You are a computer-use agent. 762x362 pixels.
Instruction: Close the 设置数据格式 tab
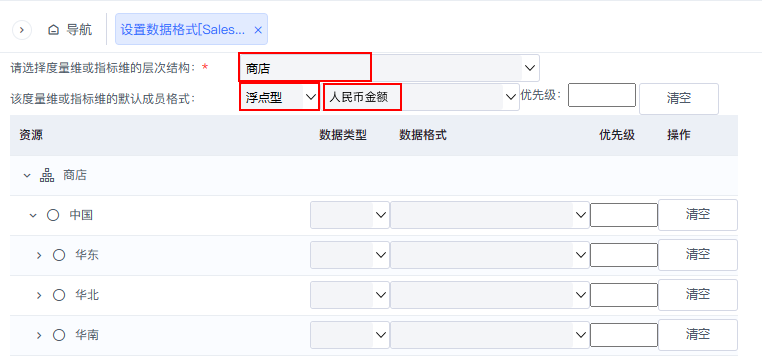(x=258, y=30)
